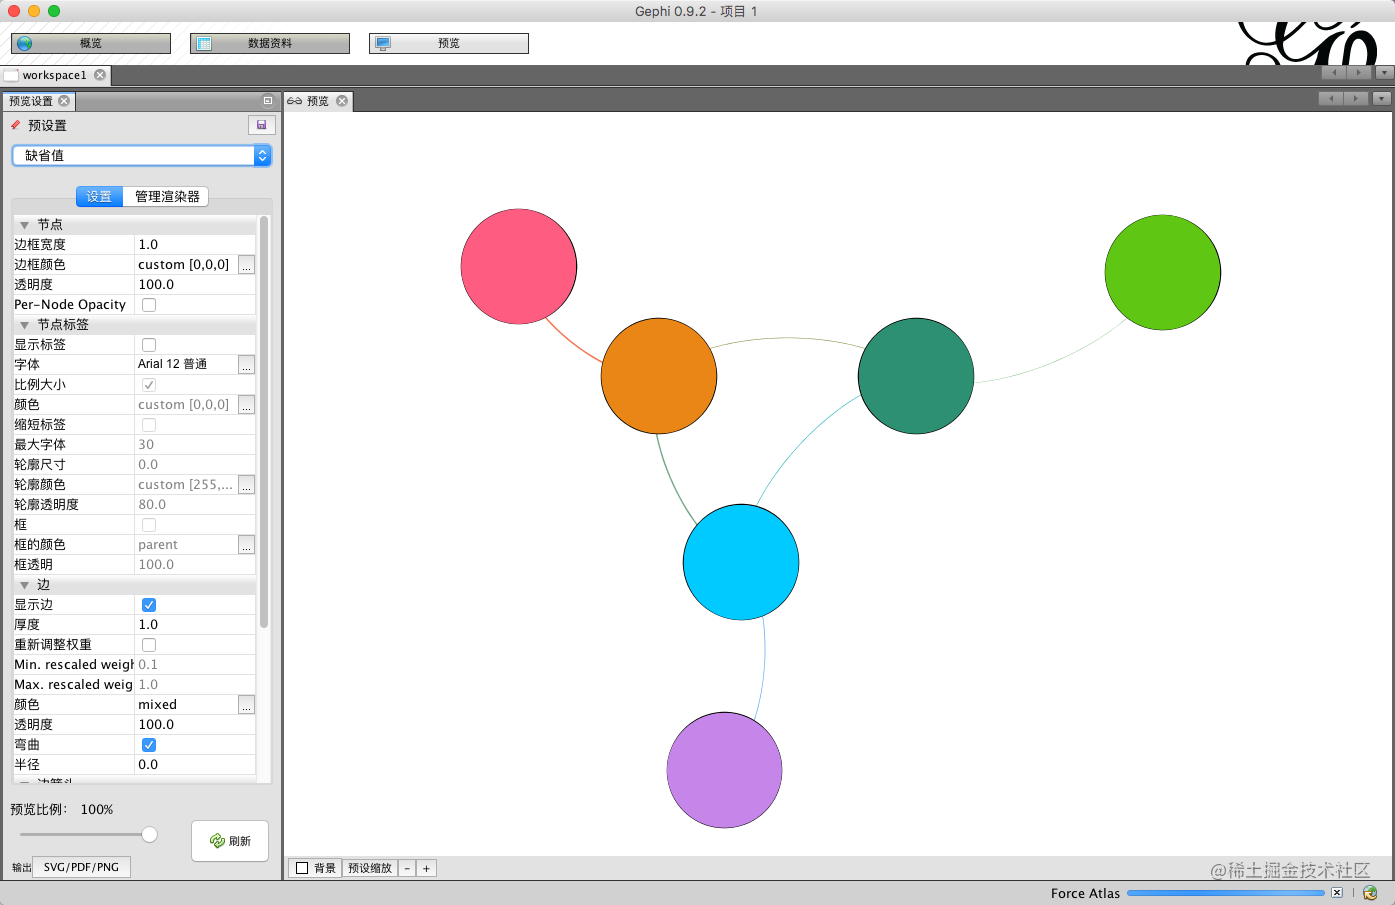The height and width of the screenshot is (905, 1395).
Task: Open the 缺省值 preset dropdown
Action: coord(140,155)
